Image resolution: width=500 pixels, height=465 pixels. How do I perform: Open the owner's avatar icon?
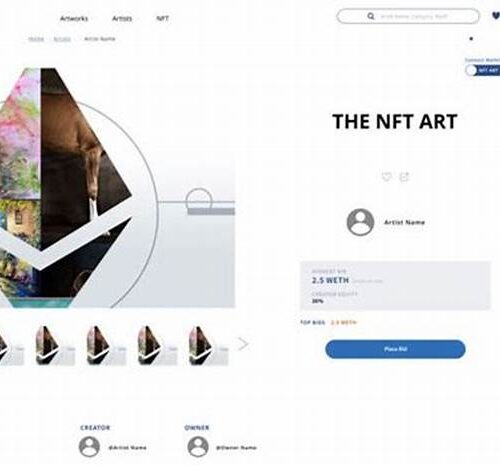[198, 447]
